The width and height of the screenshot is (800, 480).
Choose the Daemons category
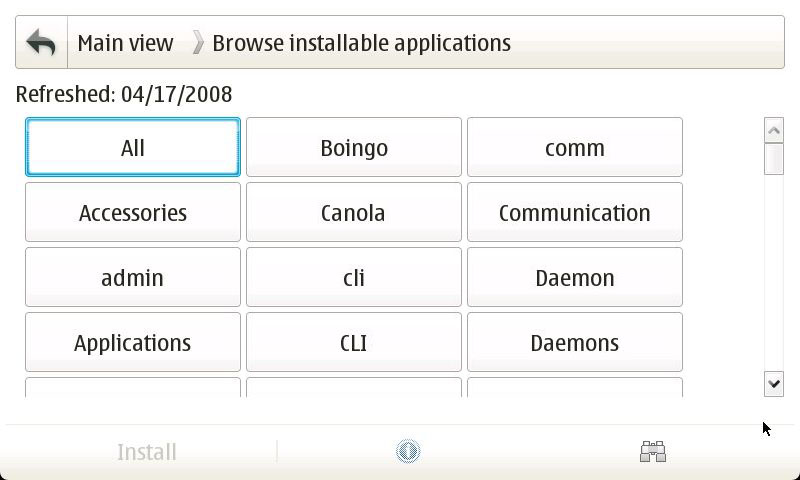pyautogui.click(x=575, y=343)
